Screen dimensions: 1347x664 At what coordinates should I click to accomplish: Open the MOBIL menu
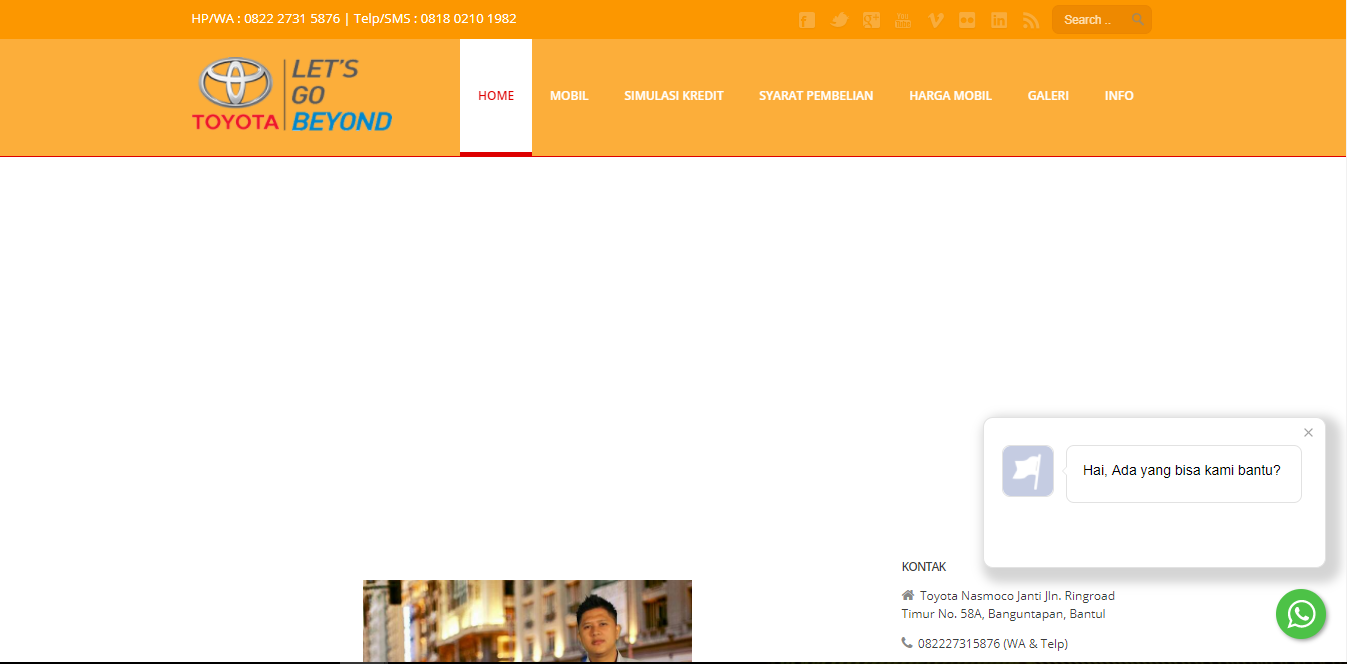pyautogui.click(x=569, y=96)
